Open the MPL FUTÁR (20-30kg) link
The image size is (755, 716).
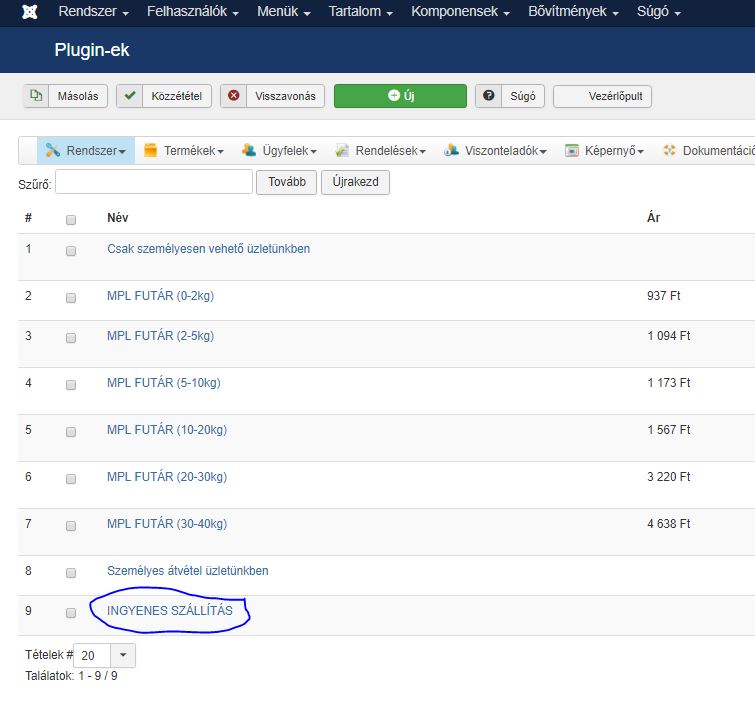[x=167, y=477]
